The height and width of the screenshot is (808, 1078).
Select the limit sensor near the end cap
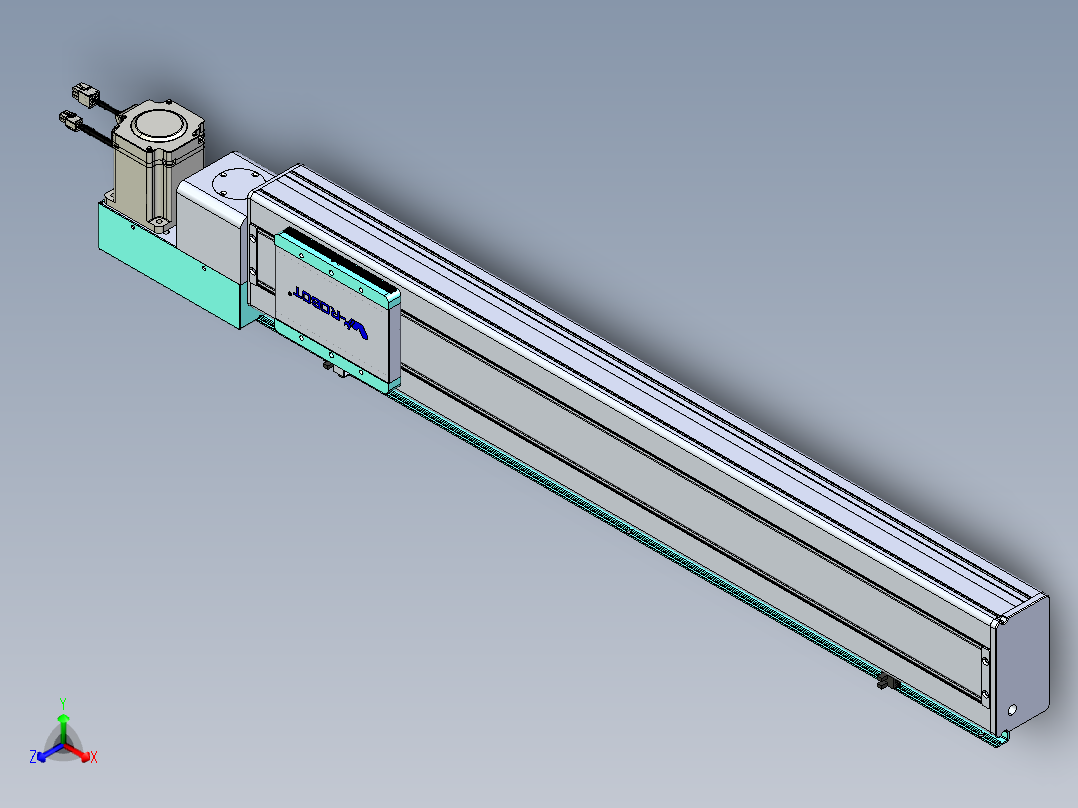889,683
